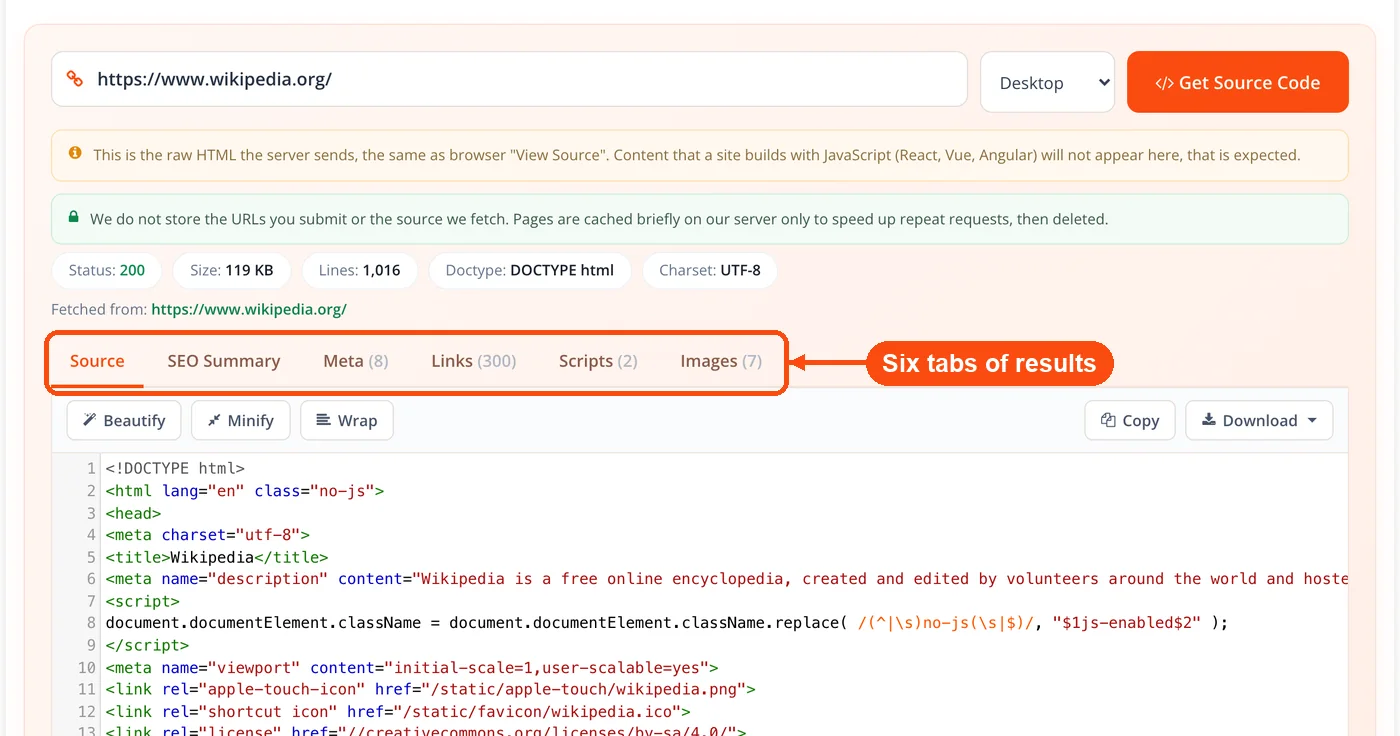The height and width of the screenshot is (736, 1400).
Task: Click the <title>Wikipedia</title> code line
Action: (217, 557)
